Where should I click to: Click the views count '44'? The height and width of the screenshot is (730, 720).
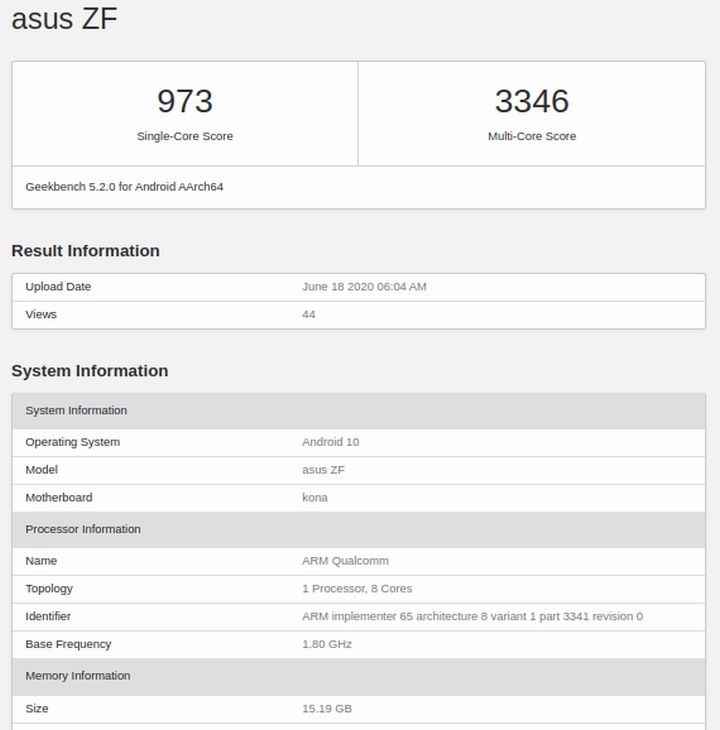(309, 314)
